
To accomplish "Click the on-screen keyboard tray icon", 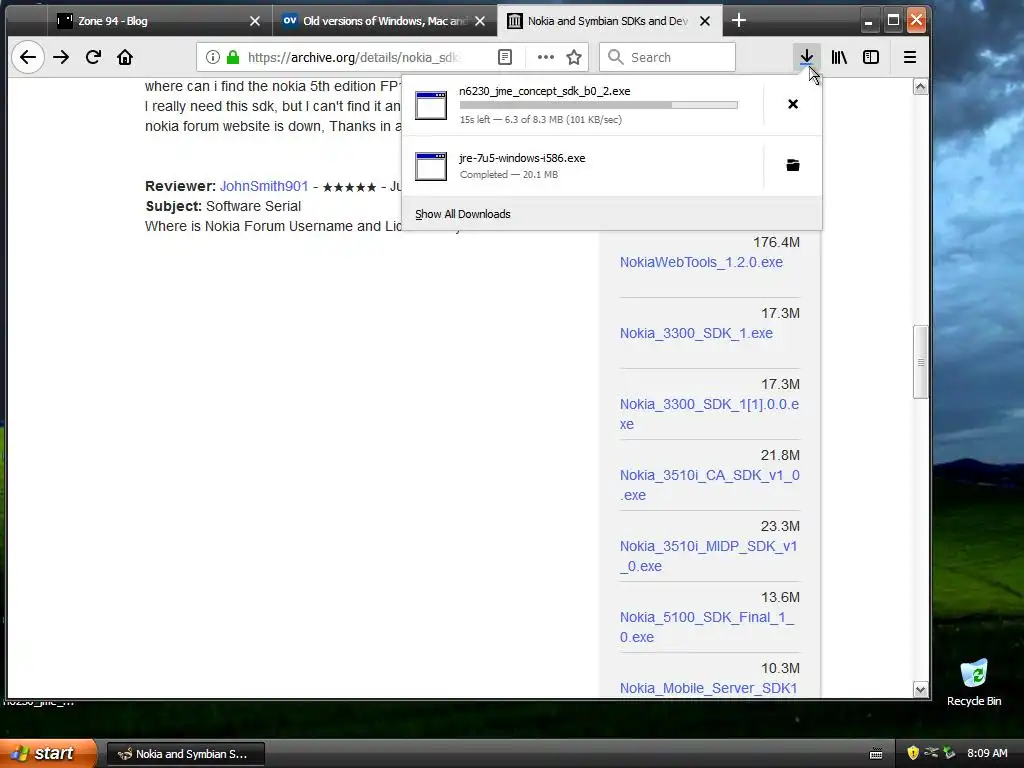I will click(876, 754).
